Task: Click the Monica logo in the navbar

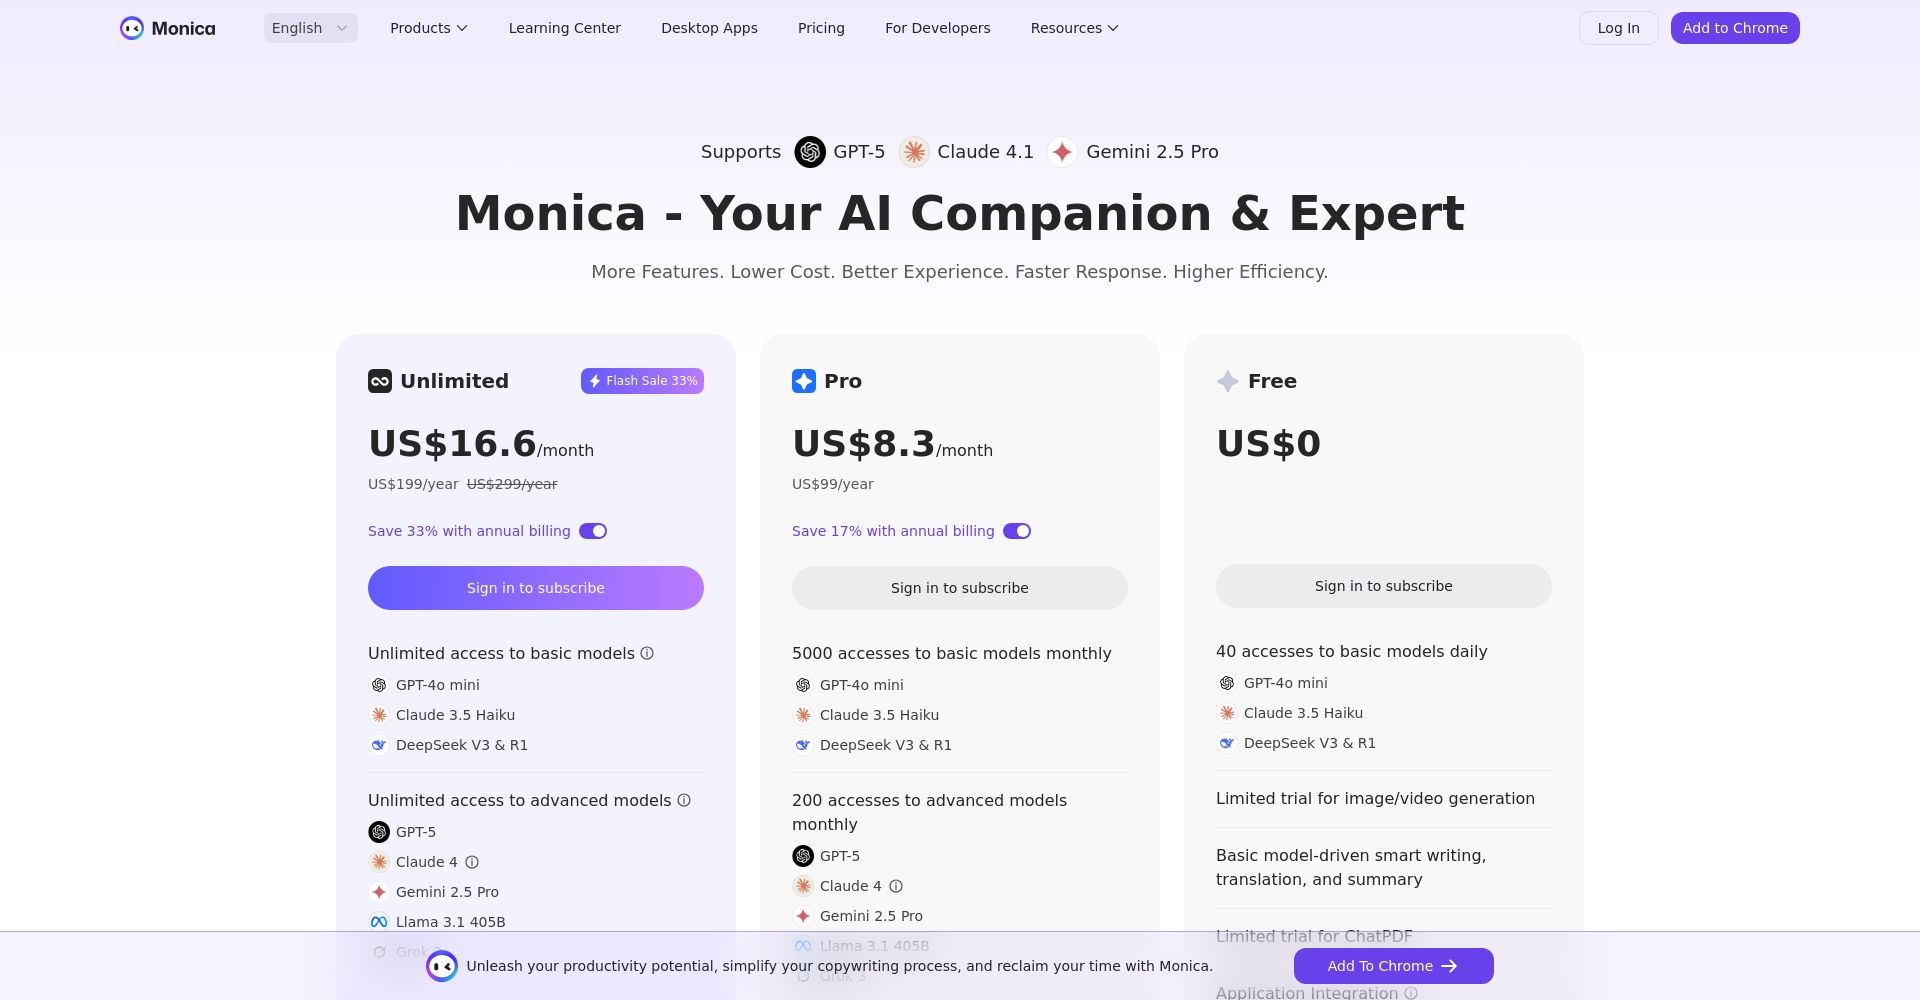Action: pos(166,28)
